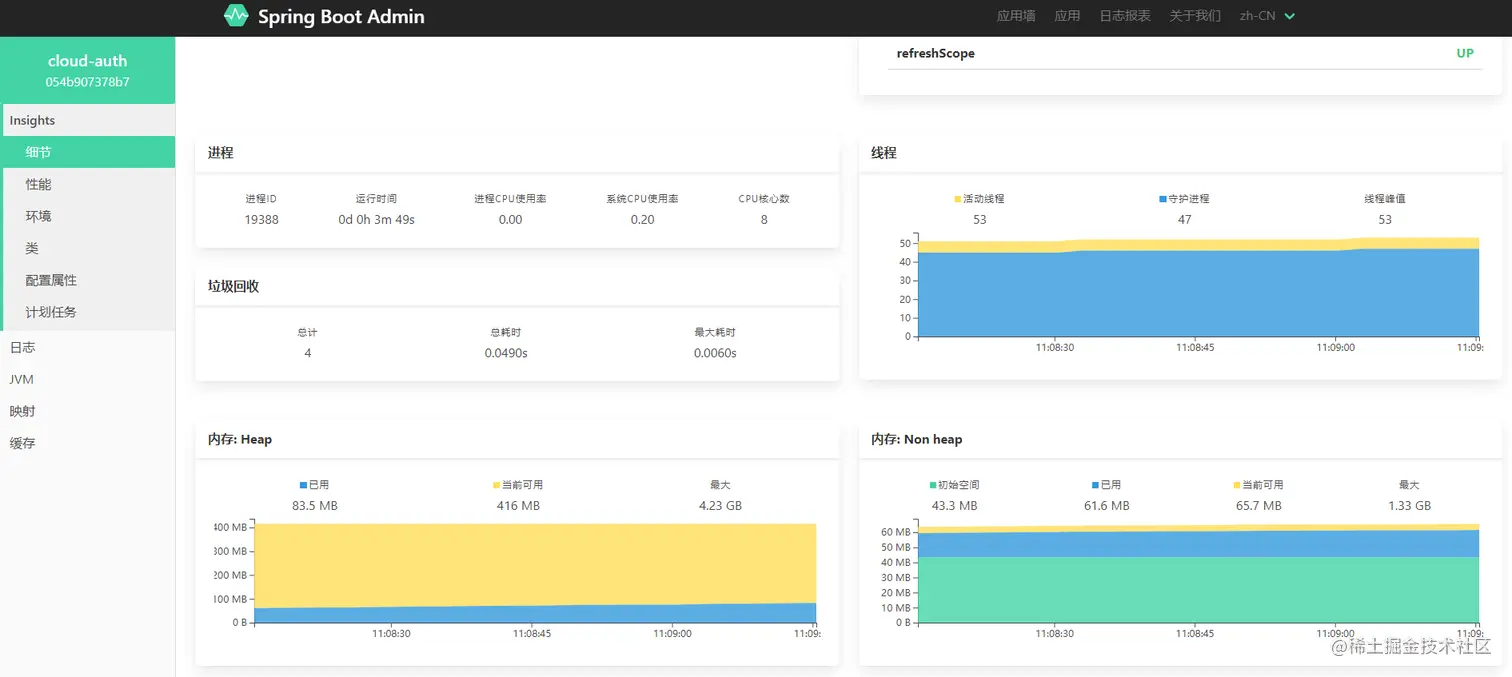Open the 应用墙 nav item
Image resolution: width=1512 pixels, height=677 pixels.
pos(1016,16)
